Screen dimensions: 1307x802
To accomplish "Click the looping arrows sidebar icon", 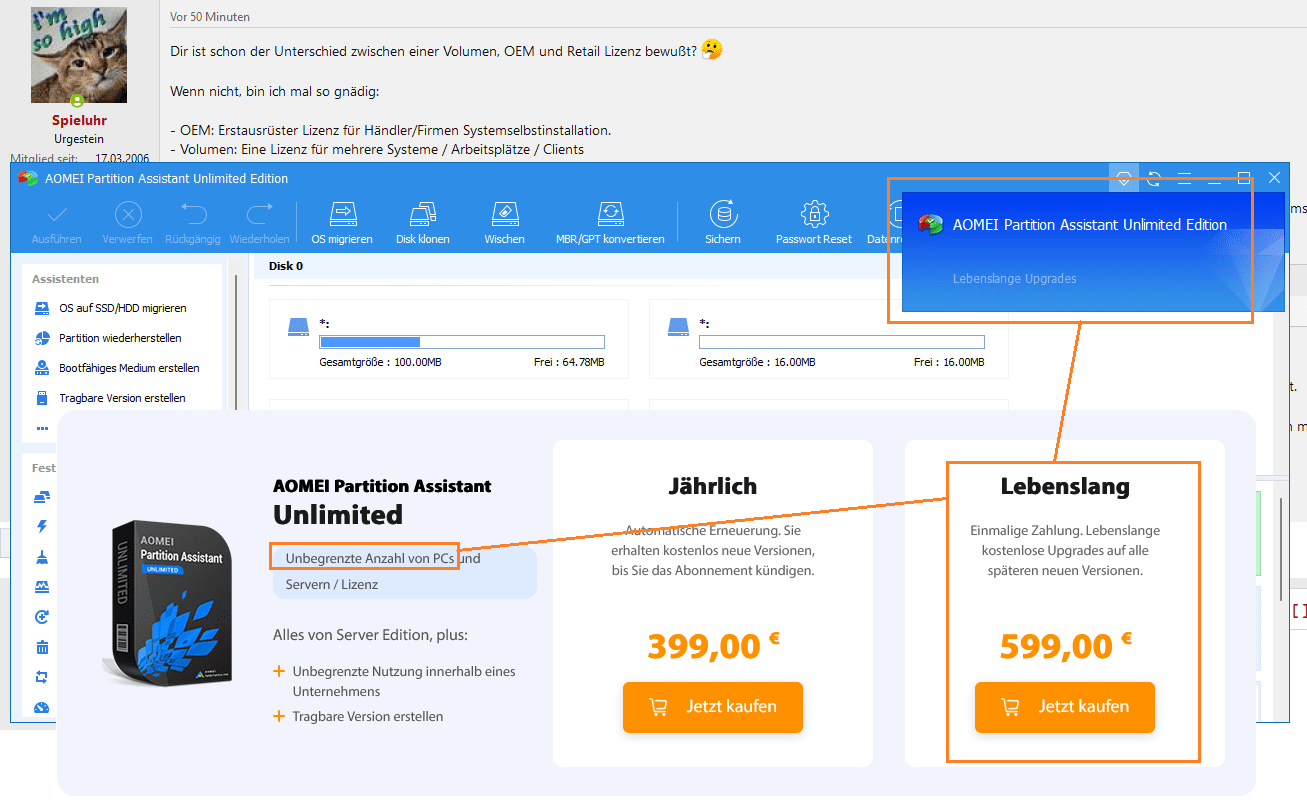I will coord(42,677).
